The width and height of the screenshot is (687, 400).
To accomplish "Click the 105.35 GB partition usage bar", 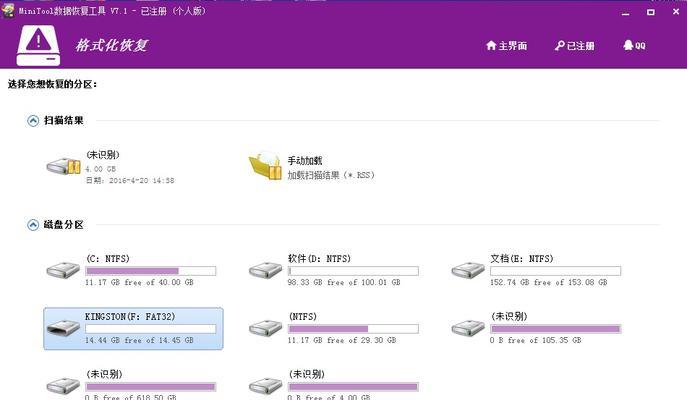I will (556, 329).
